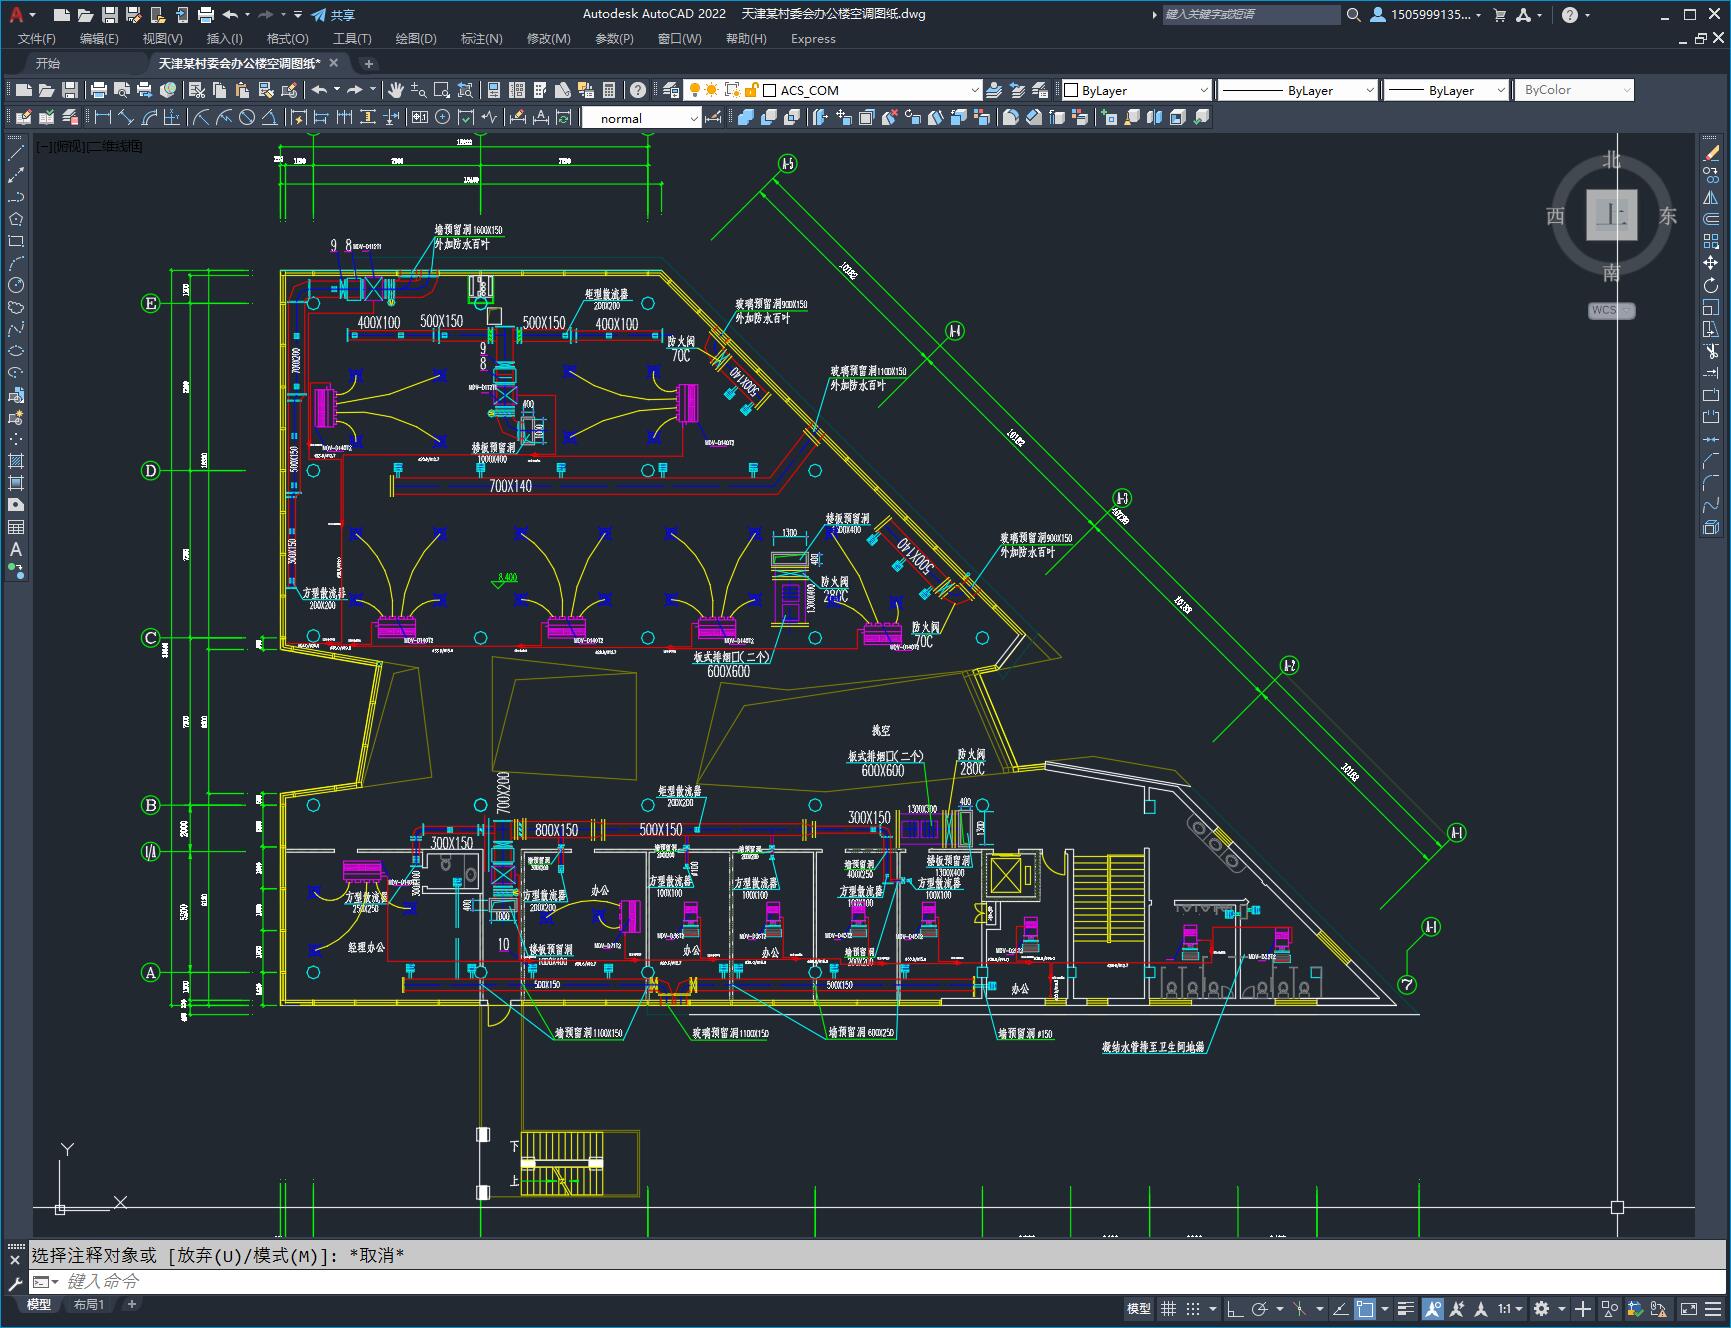This screenshot has height=1328, width=1731.
Task: Expand the 1:1 annotation scale dropdown
Action: pos(1511,1308)
